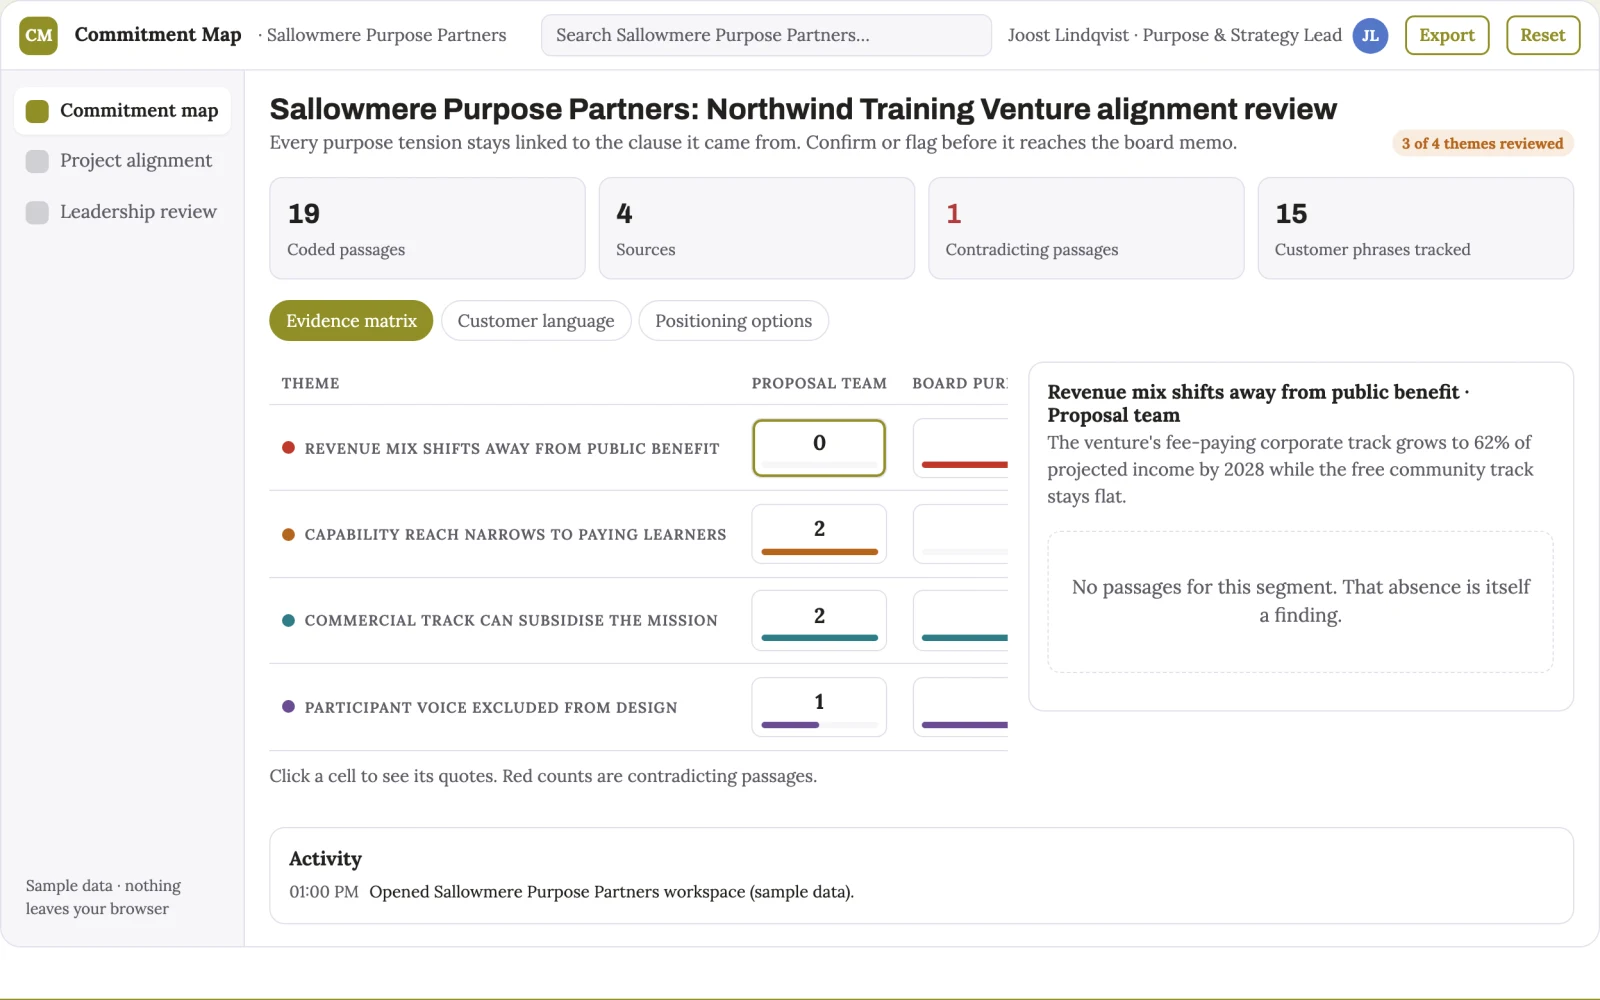The height and width of the screenshot is (1000, 1600).
Task: Select the Commitment map sidebar icon
Action: click(37, 111)
